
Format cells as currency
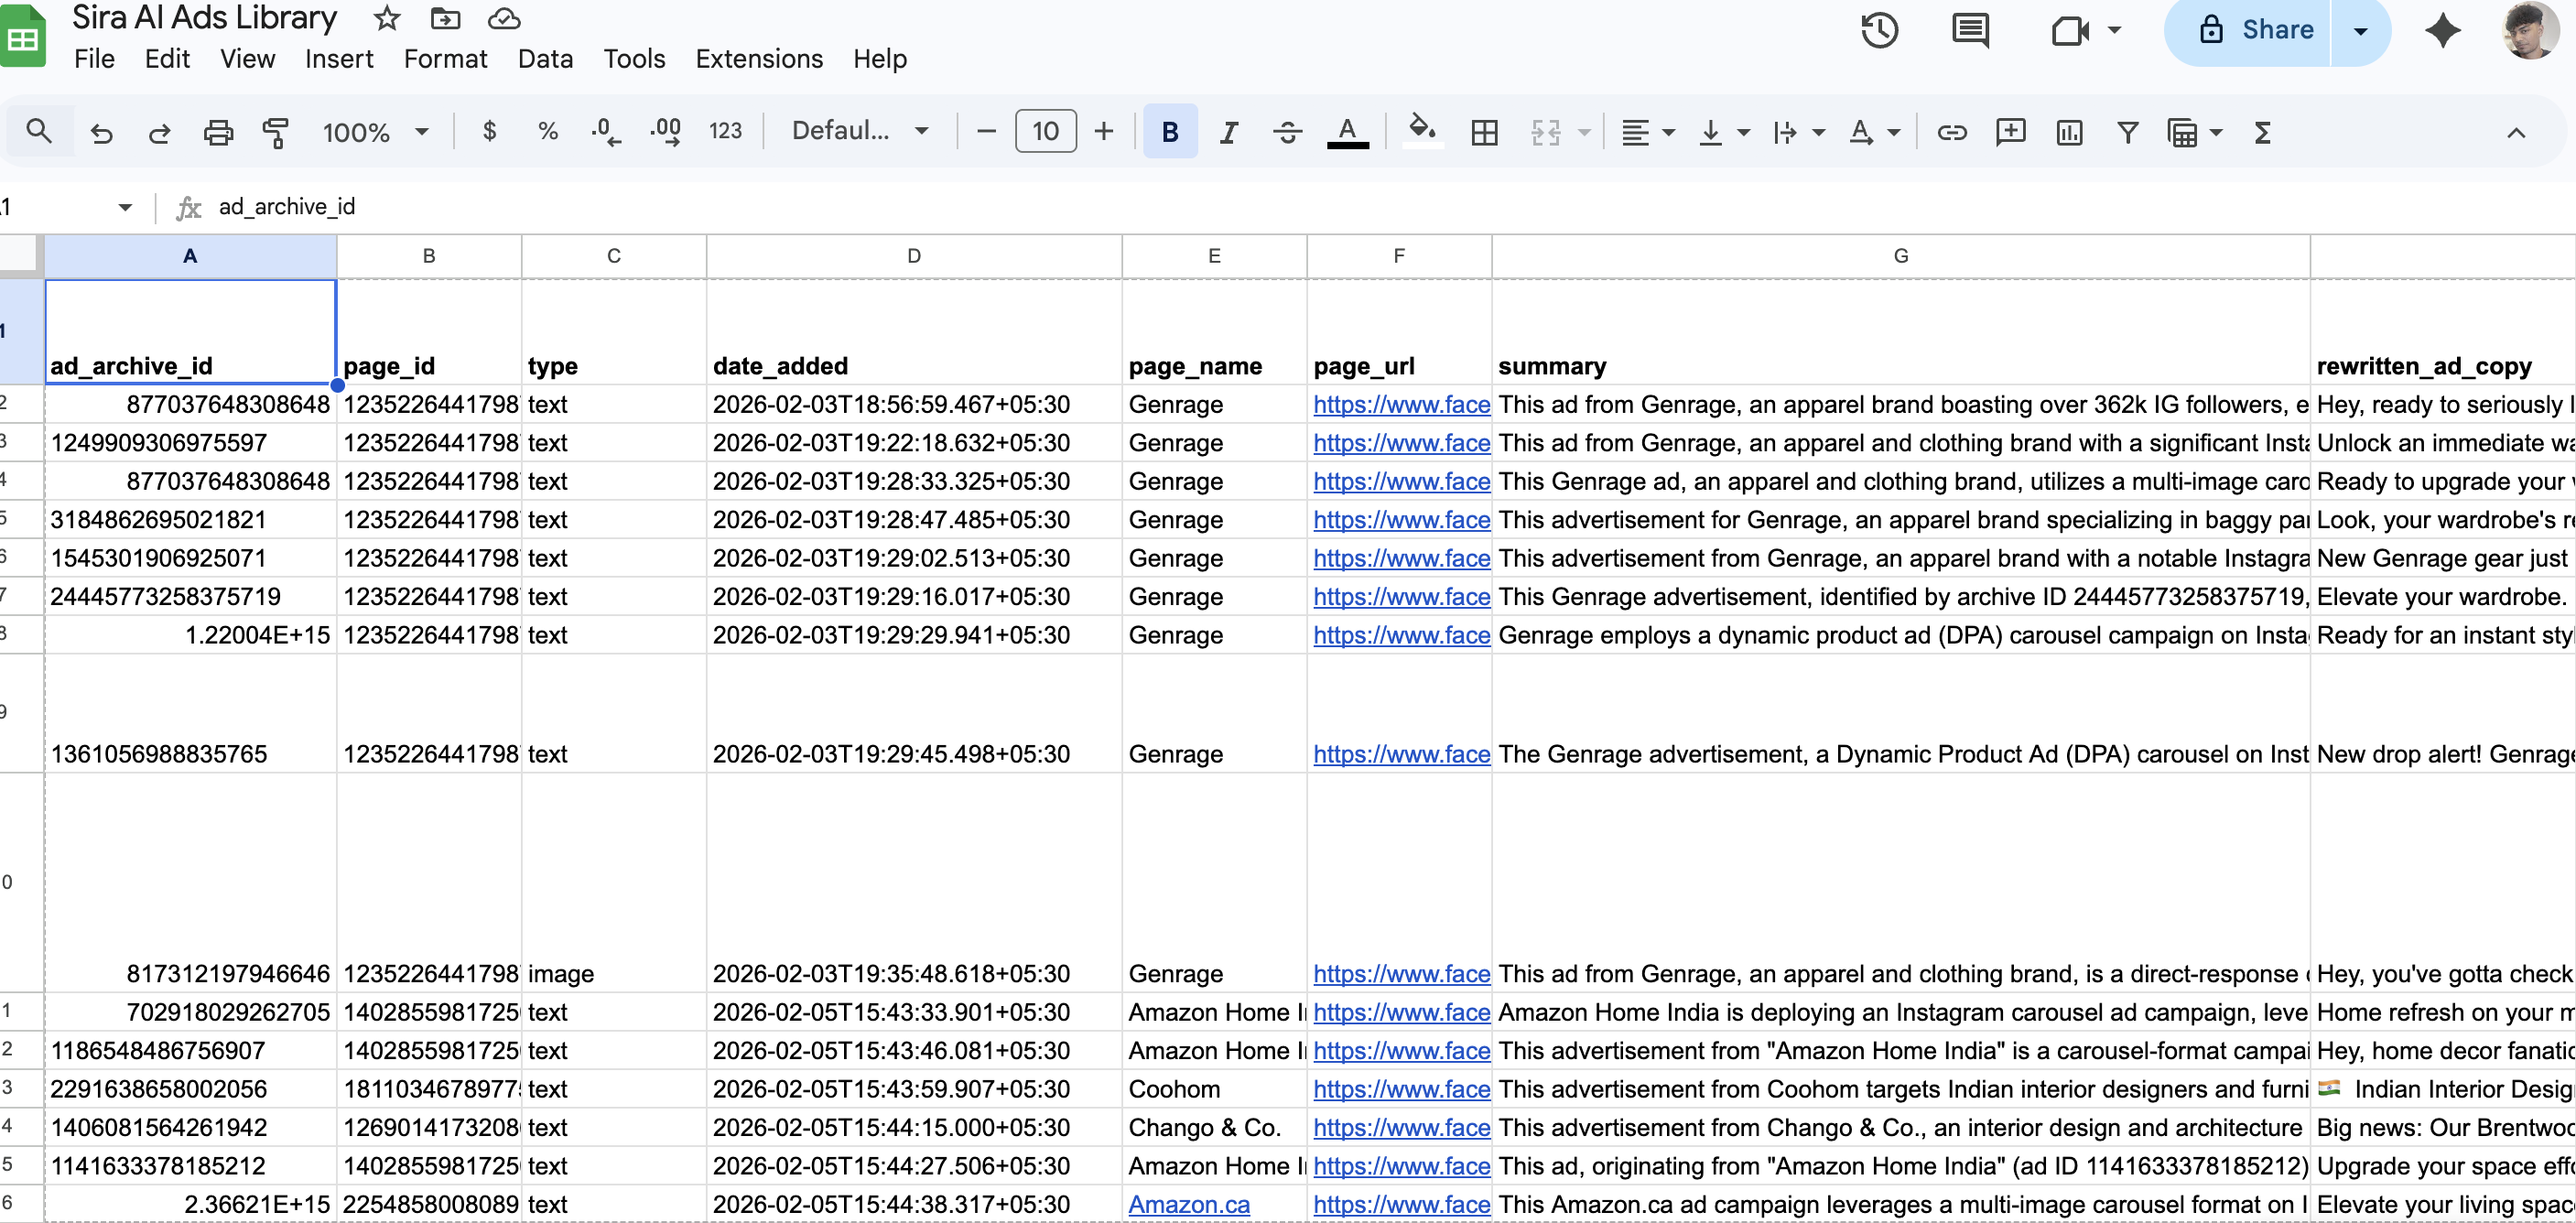point(489,131)
